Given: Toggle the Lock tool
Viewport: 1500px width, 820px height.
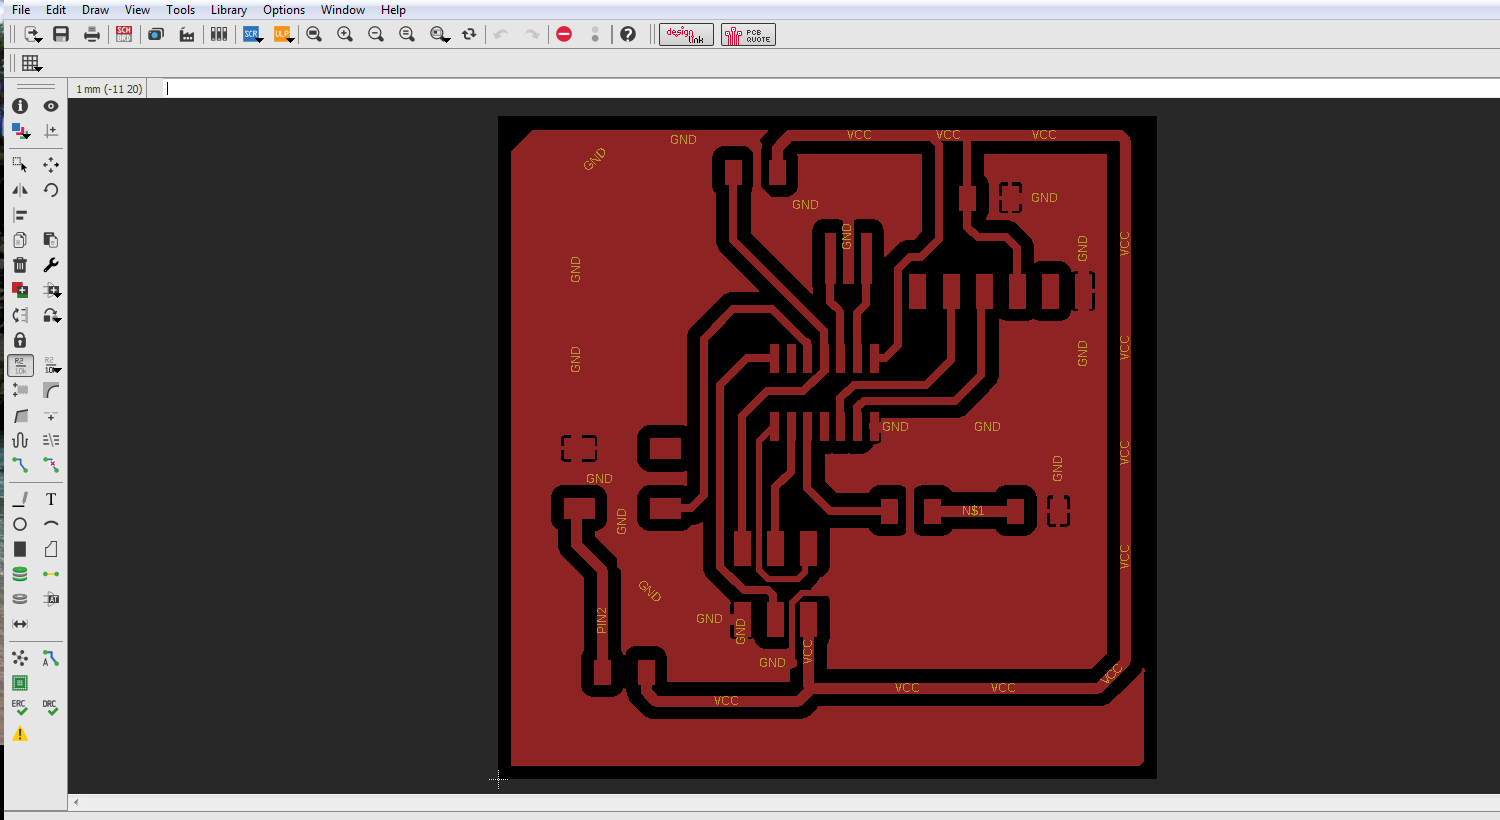Looking at the screenshot, I should pos(20,340).
